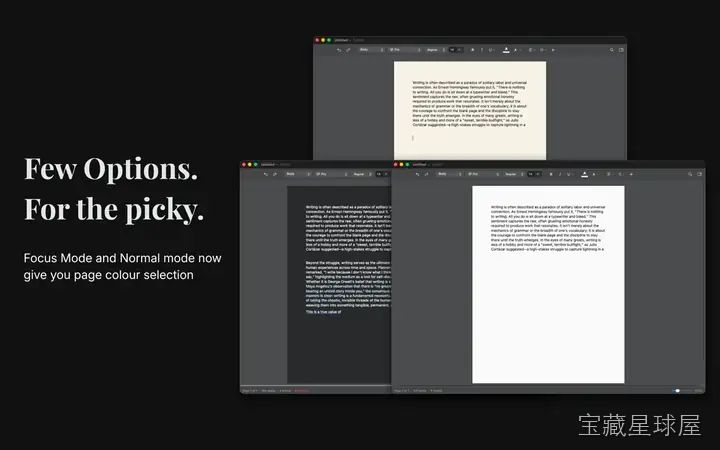Open text color A in top window
Image resolution: width=720 pixels, height=450 pixels.
tap(515, 50)
